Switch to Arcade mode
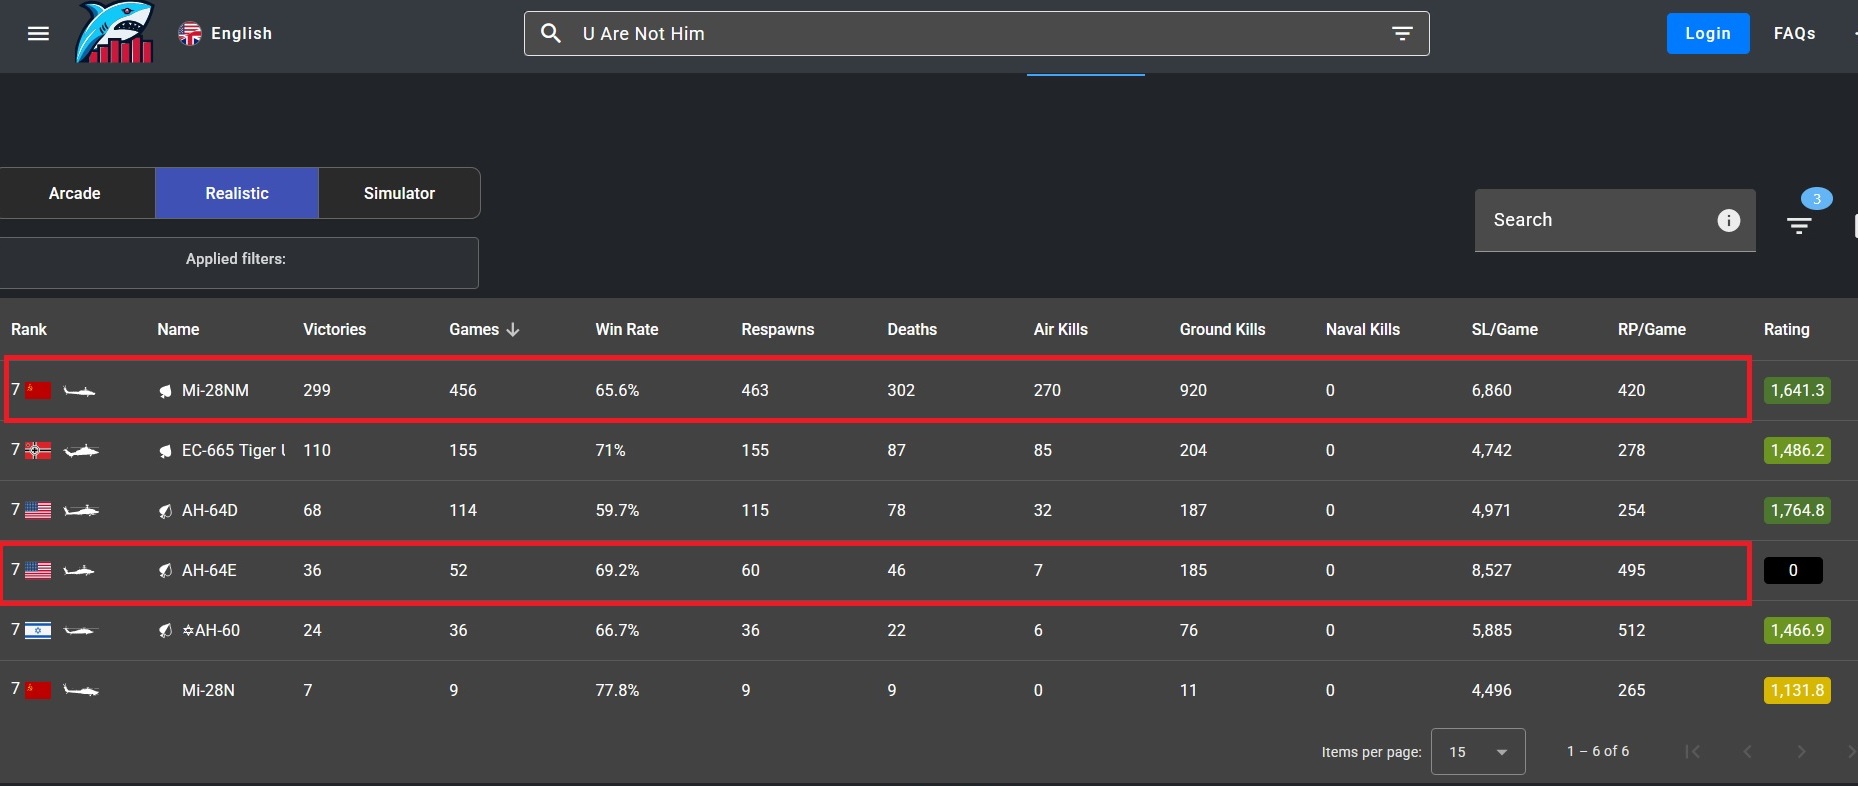Screen dimensions: 1858x786 click(75, 193)
